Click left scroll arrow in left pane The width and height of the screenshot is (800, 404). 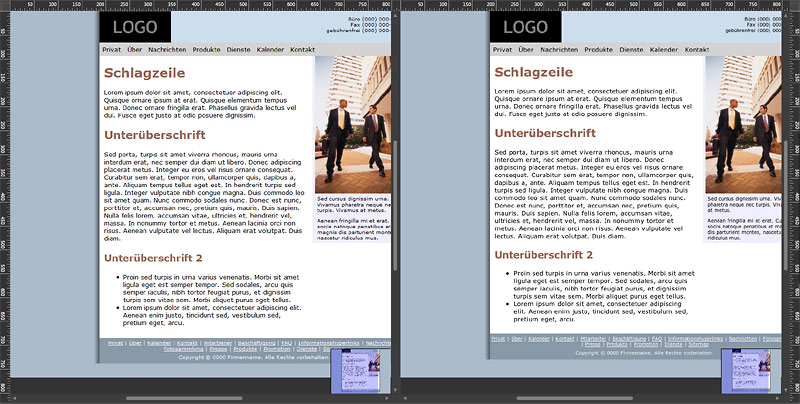(x=13, y=398)
